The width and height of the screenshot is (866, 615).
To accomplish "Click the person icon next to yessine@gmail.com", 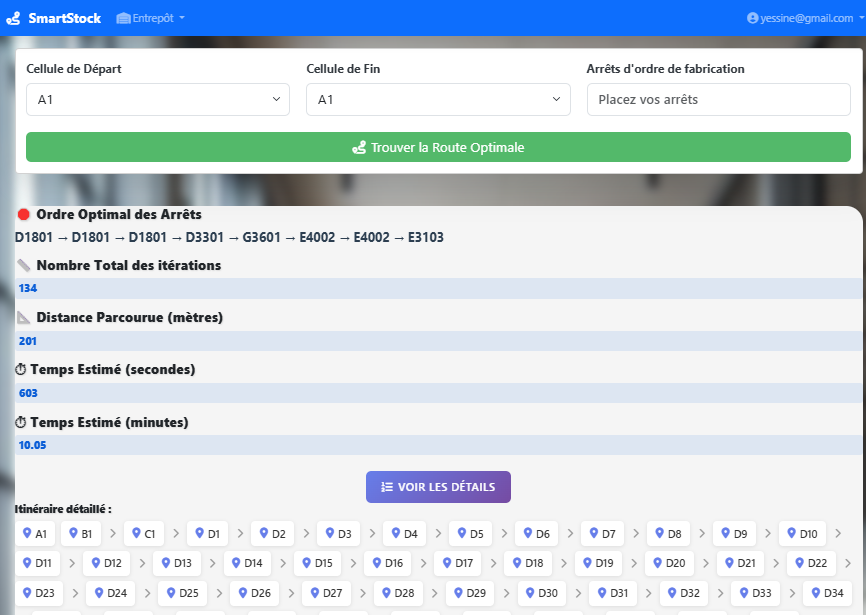I will [753, 17].
